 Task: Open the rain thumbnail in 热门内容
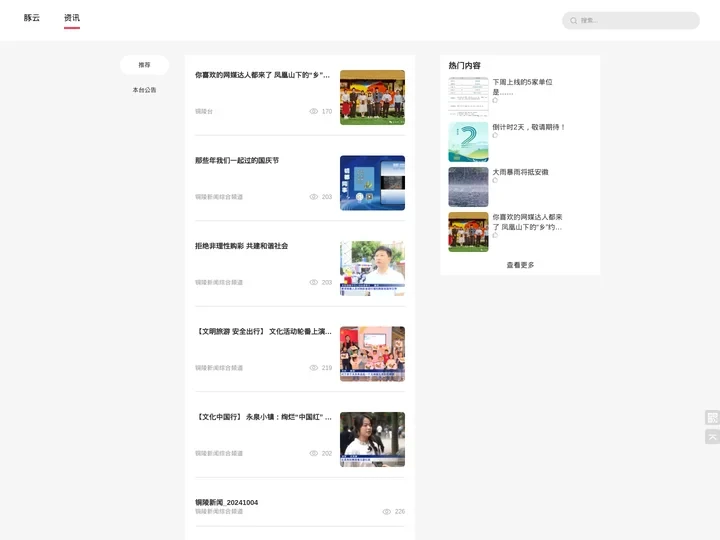(x=468, y=186)
